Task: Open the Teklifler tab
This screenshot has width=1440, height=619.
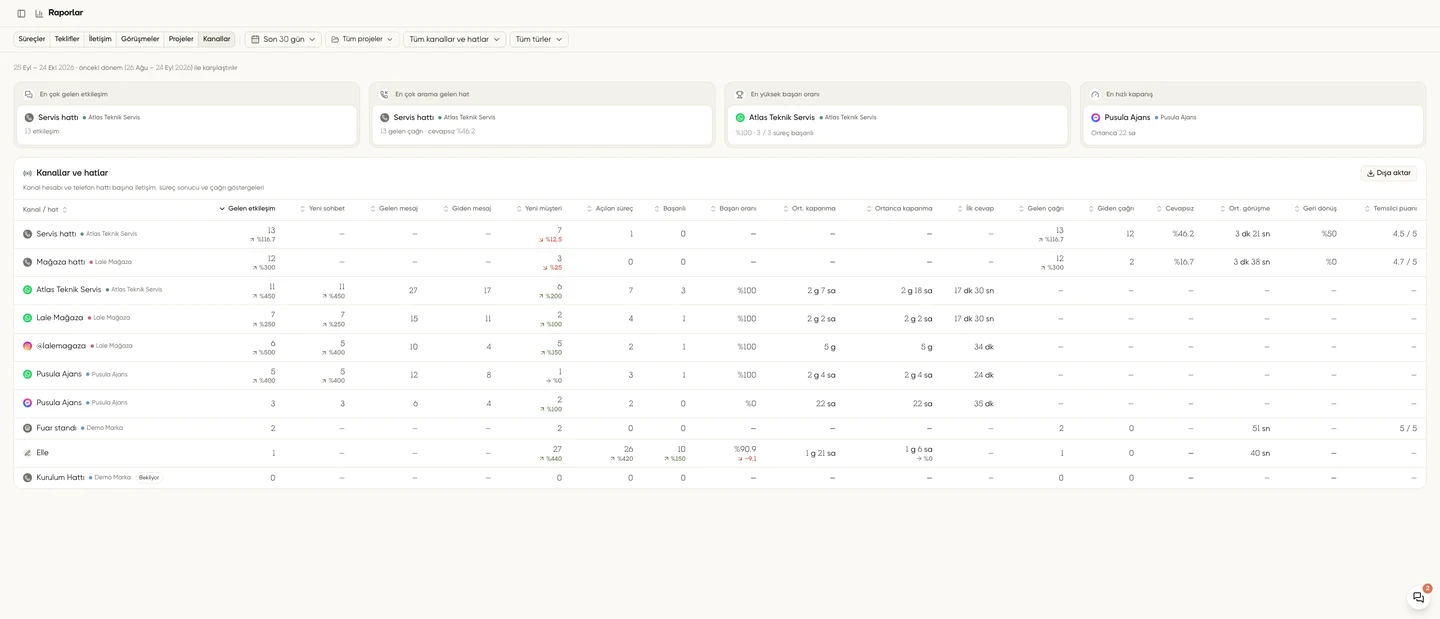Action: pyautogui.click(x=67, y=39)
